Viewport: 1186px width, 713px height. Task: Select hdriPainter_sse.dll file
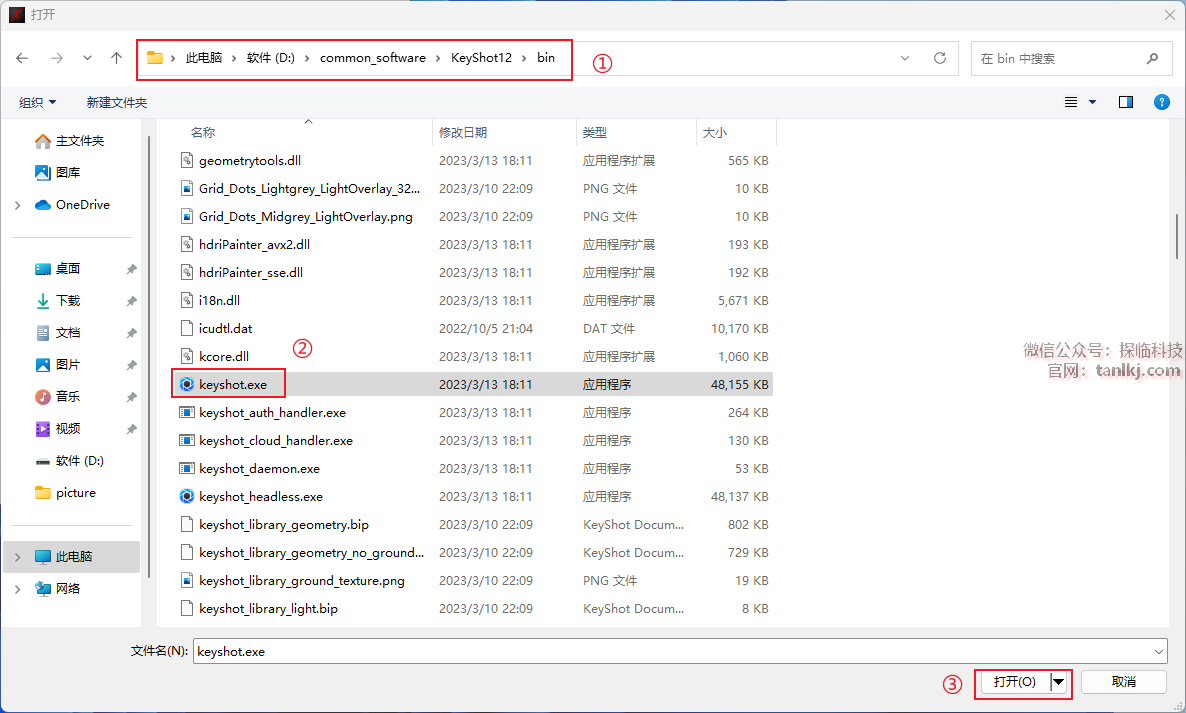pyautogui.click(x=250, y=272)
